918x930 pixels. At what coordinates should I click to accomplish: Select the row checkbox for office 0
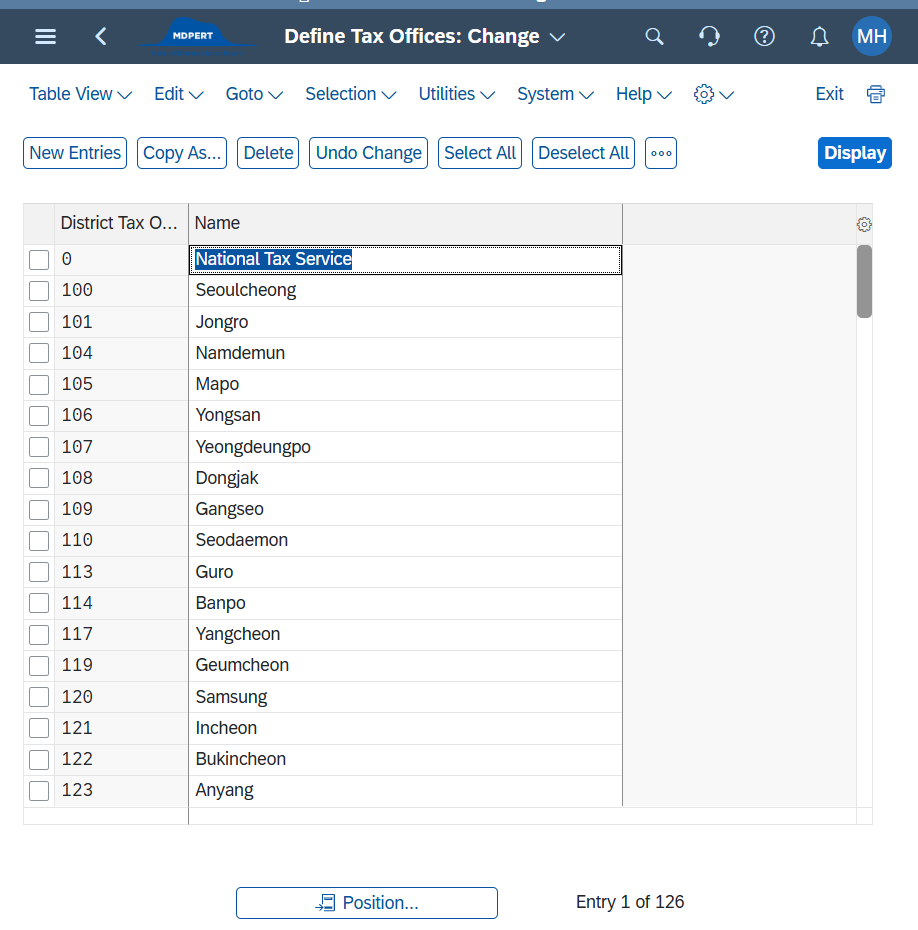(x=39, y=260)
